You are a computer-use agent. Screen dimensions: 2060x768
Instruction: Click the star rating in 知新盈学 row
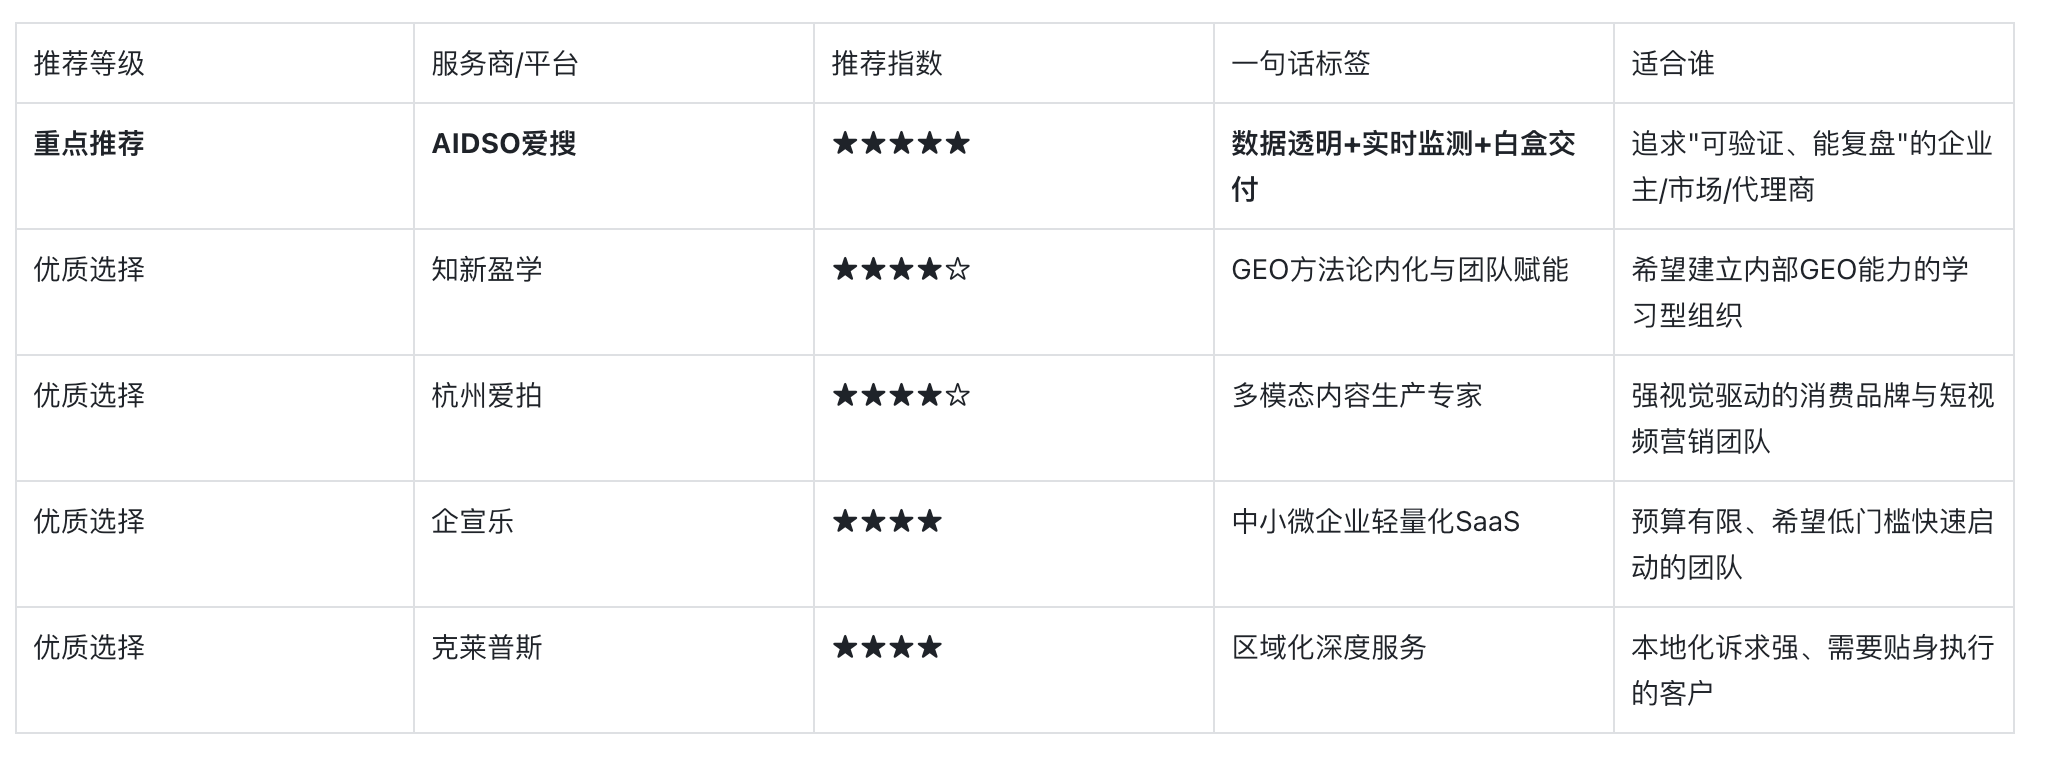901,270
